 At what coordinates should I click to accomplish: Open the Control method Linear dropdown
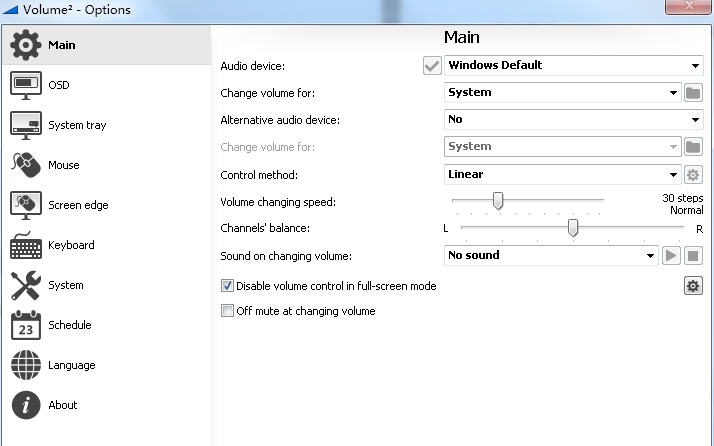click(562, 174)
